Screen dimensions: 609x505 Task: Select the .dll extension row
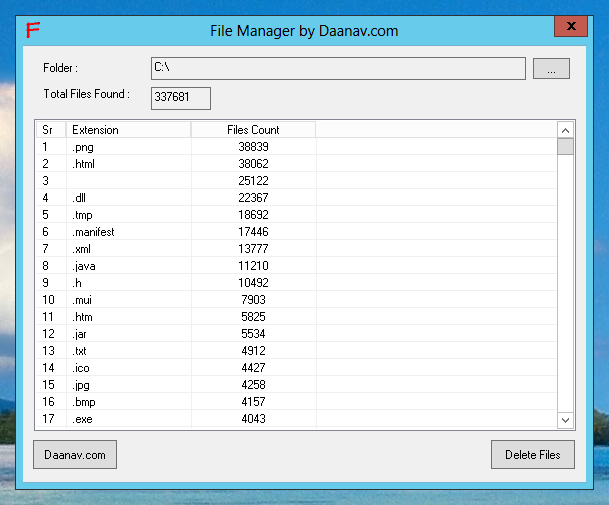tap(297, 198)
